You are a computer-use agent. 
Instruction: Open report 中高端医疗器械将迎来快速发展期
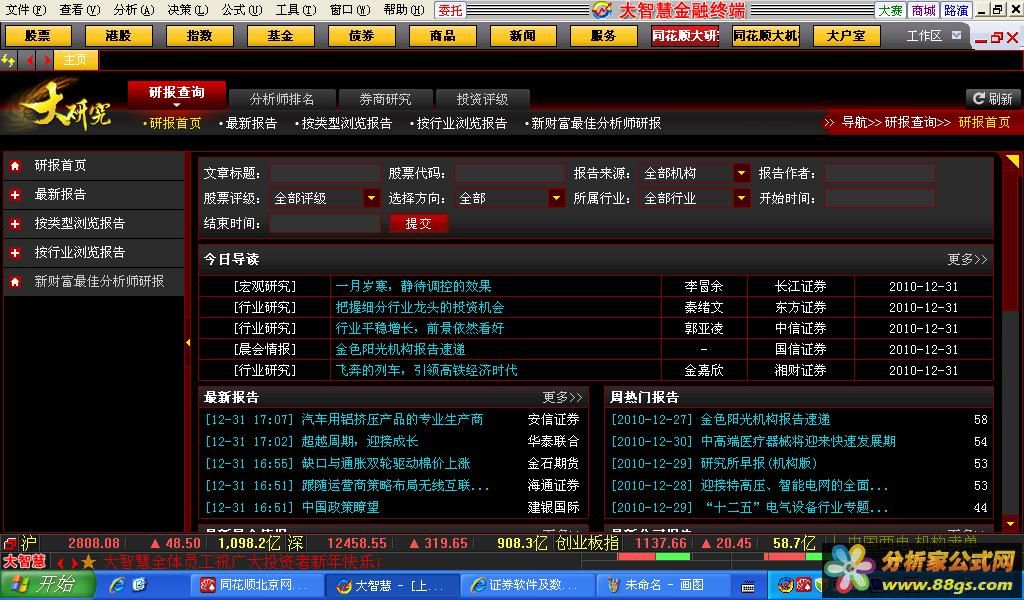[x=798, y=441]
